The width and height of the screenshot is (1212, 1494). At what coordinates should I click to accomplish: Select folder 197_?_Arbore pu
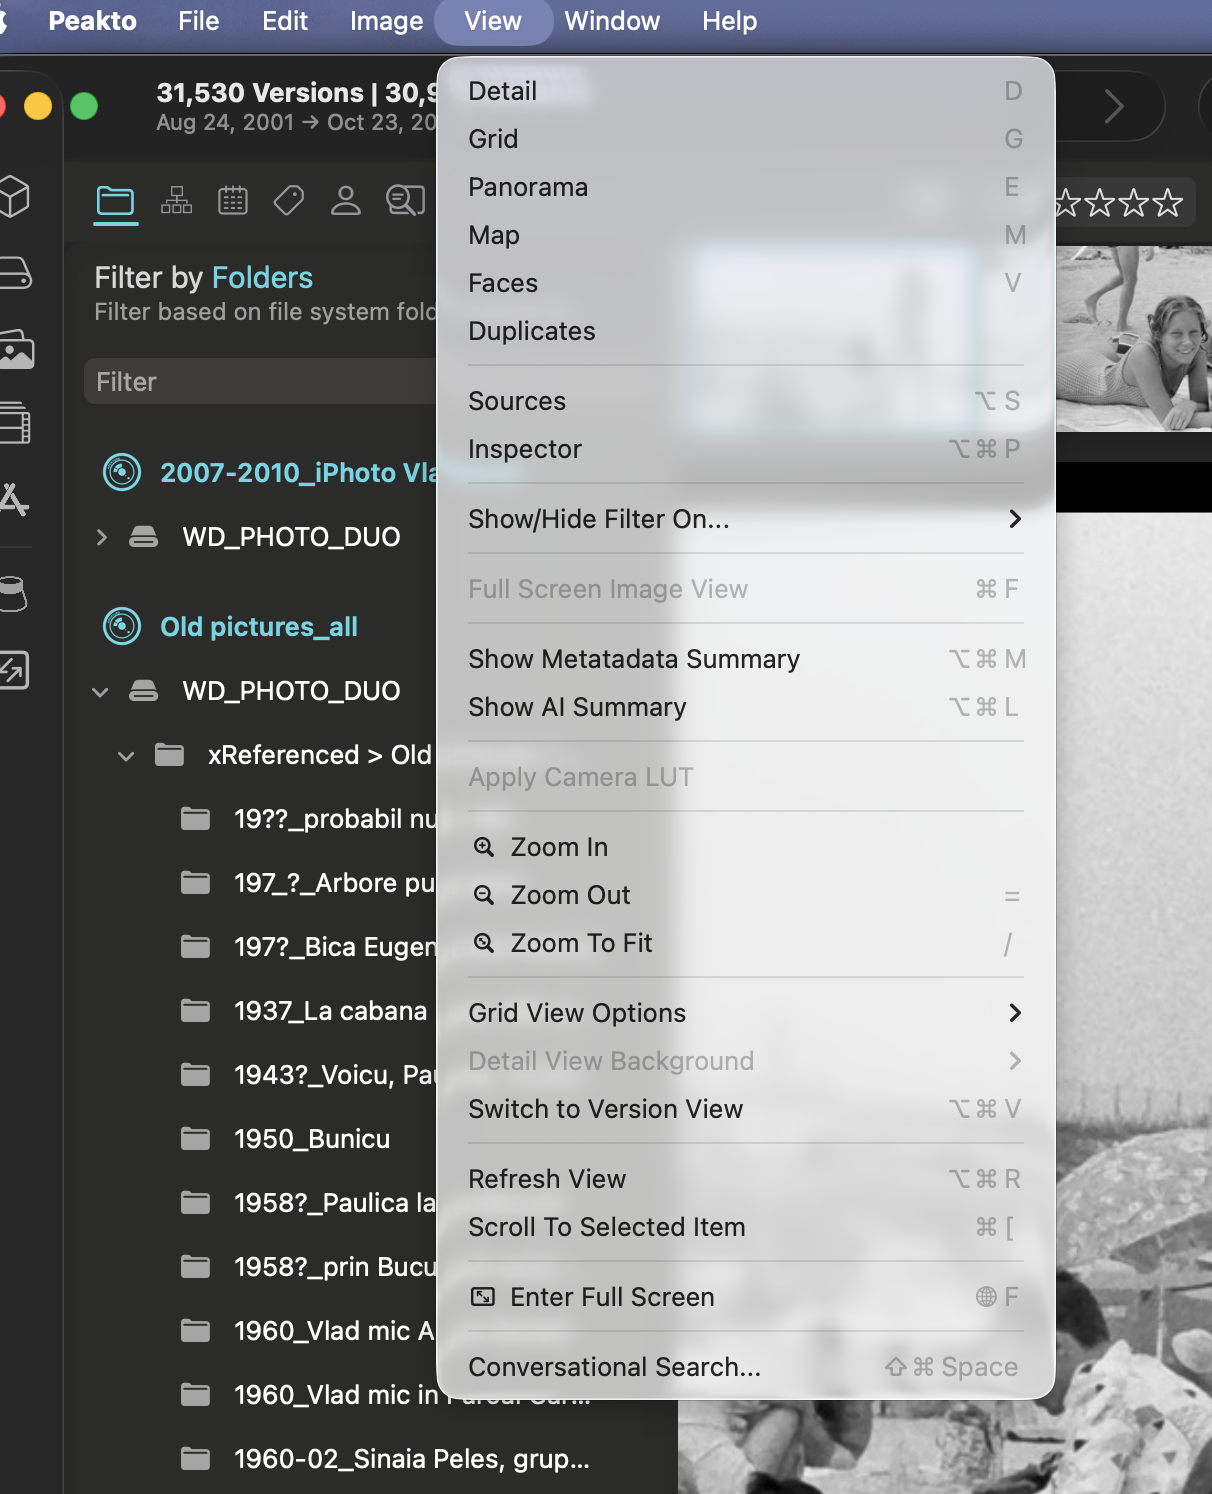point(308,883)
